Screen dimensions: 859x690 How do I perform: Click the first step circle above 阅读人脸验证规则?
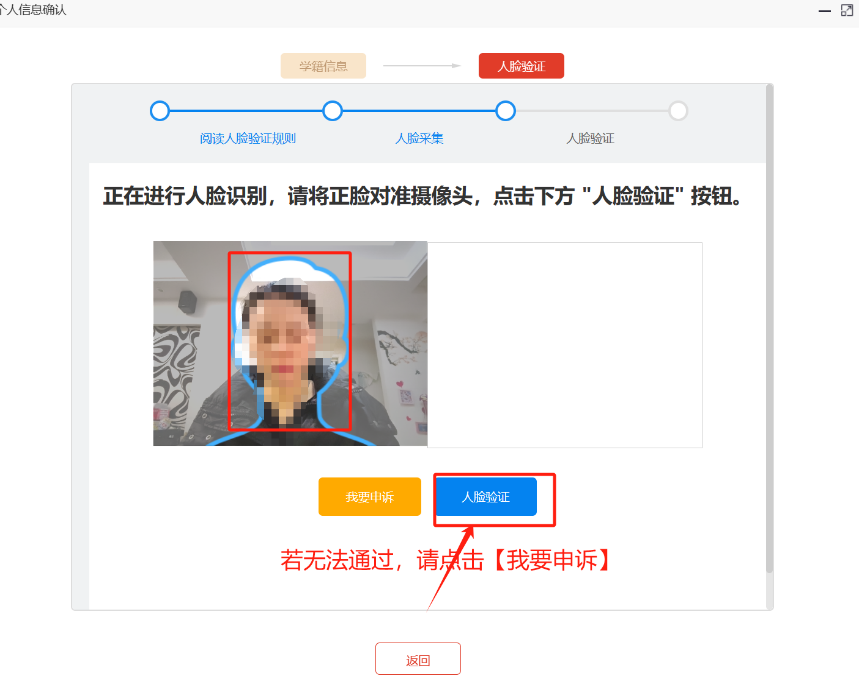160,111
